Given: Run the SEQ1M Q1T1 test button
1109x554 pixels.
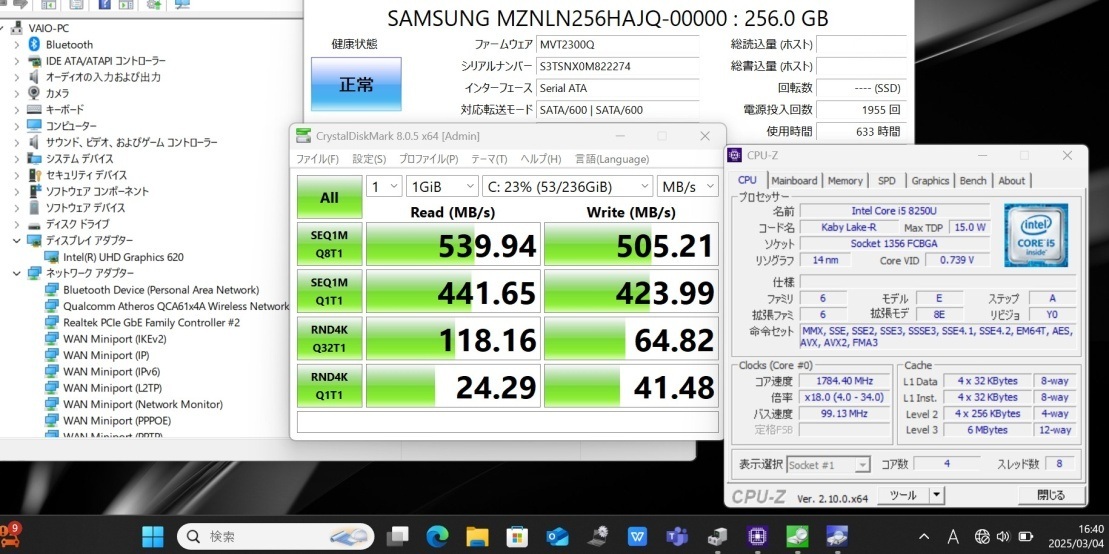Looking at the screenshot, I should click(330, 291).
